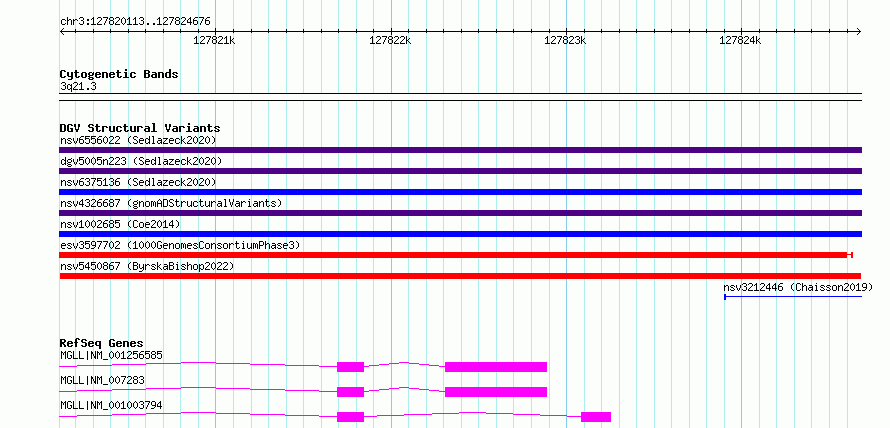Image resolution: width=890 pixels, height=428 pixels.
Task: Select the DGV Structural Variants track title
Action: pyautogui.click(x=140, y=128)
